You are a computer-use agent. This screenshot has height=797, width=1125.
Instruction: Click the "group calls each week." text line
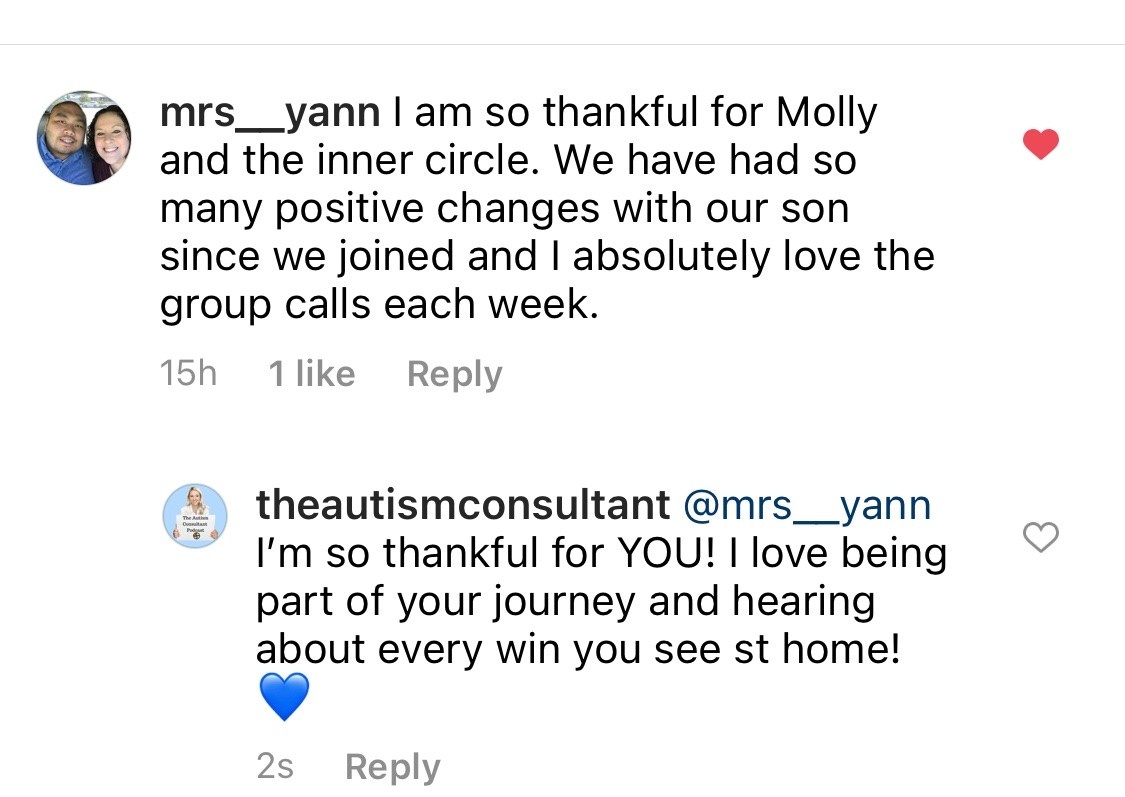tap(379, 305)
